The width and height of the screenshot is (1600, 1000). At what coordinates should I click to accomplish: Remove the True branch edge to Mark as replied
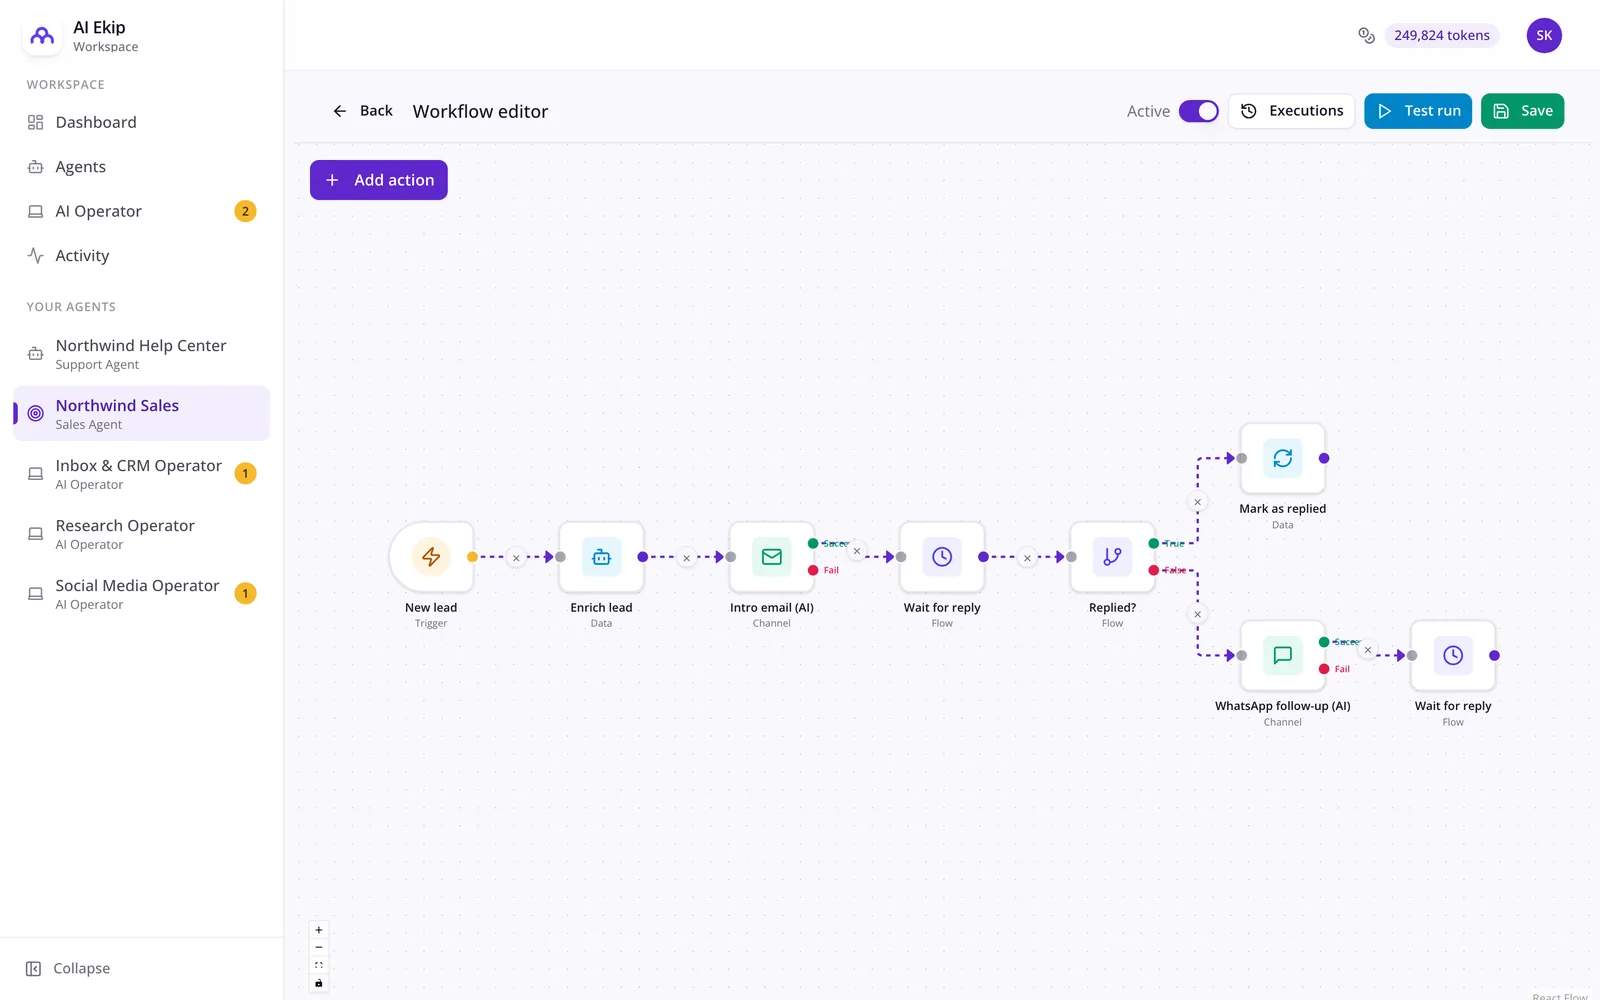point(1197,502)
